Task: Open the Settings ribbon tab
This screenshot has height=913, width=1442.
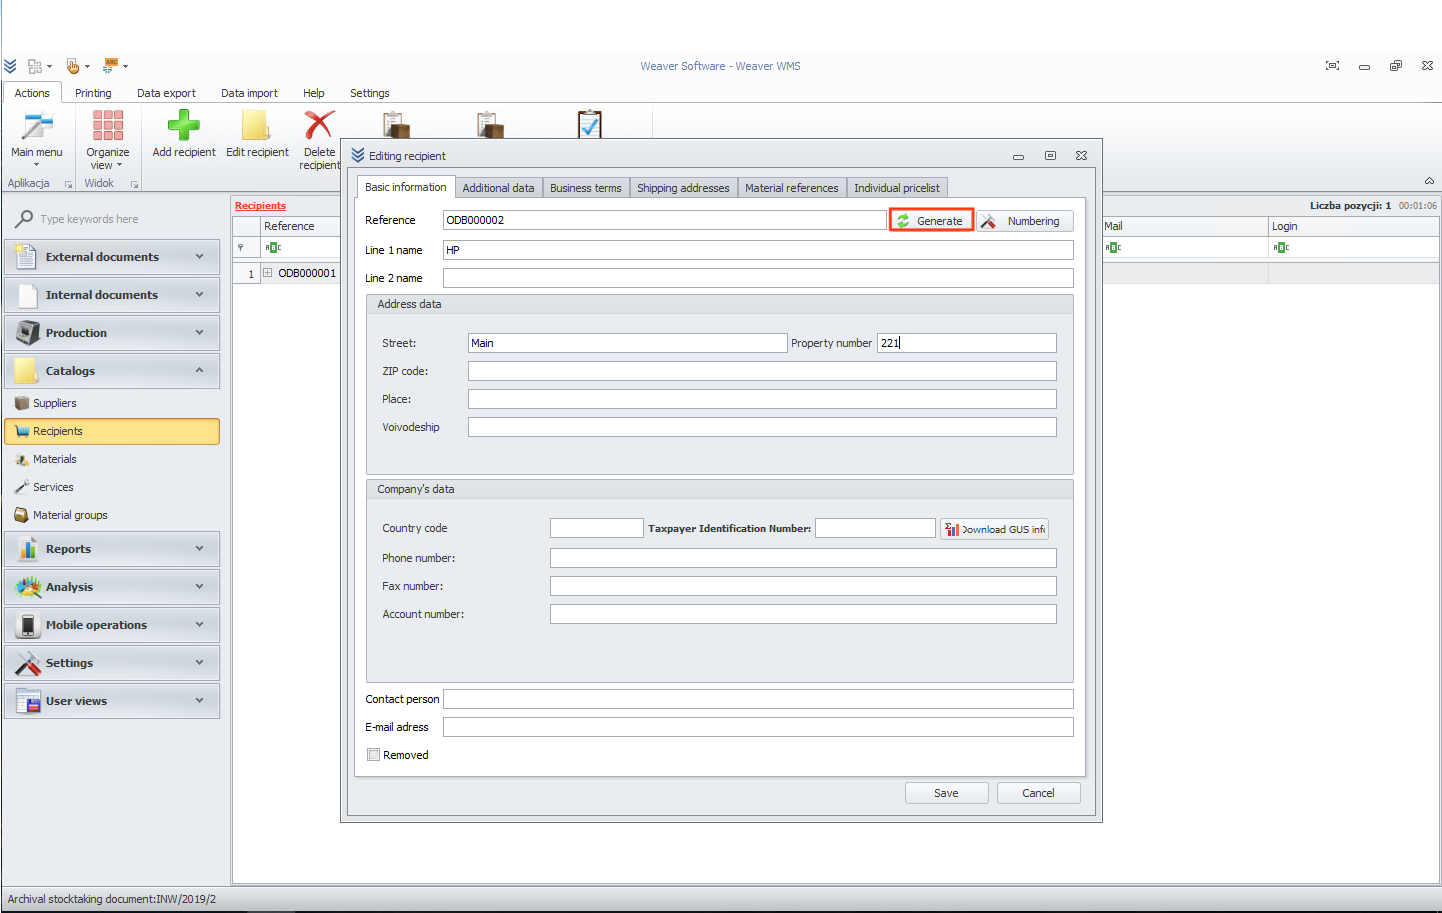Action: pos(369,93)
